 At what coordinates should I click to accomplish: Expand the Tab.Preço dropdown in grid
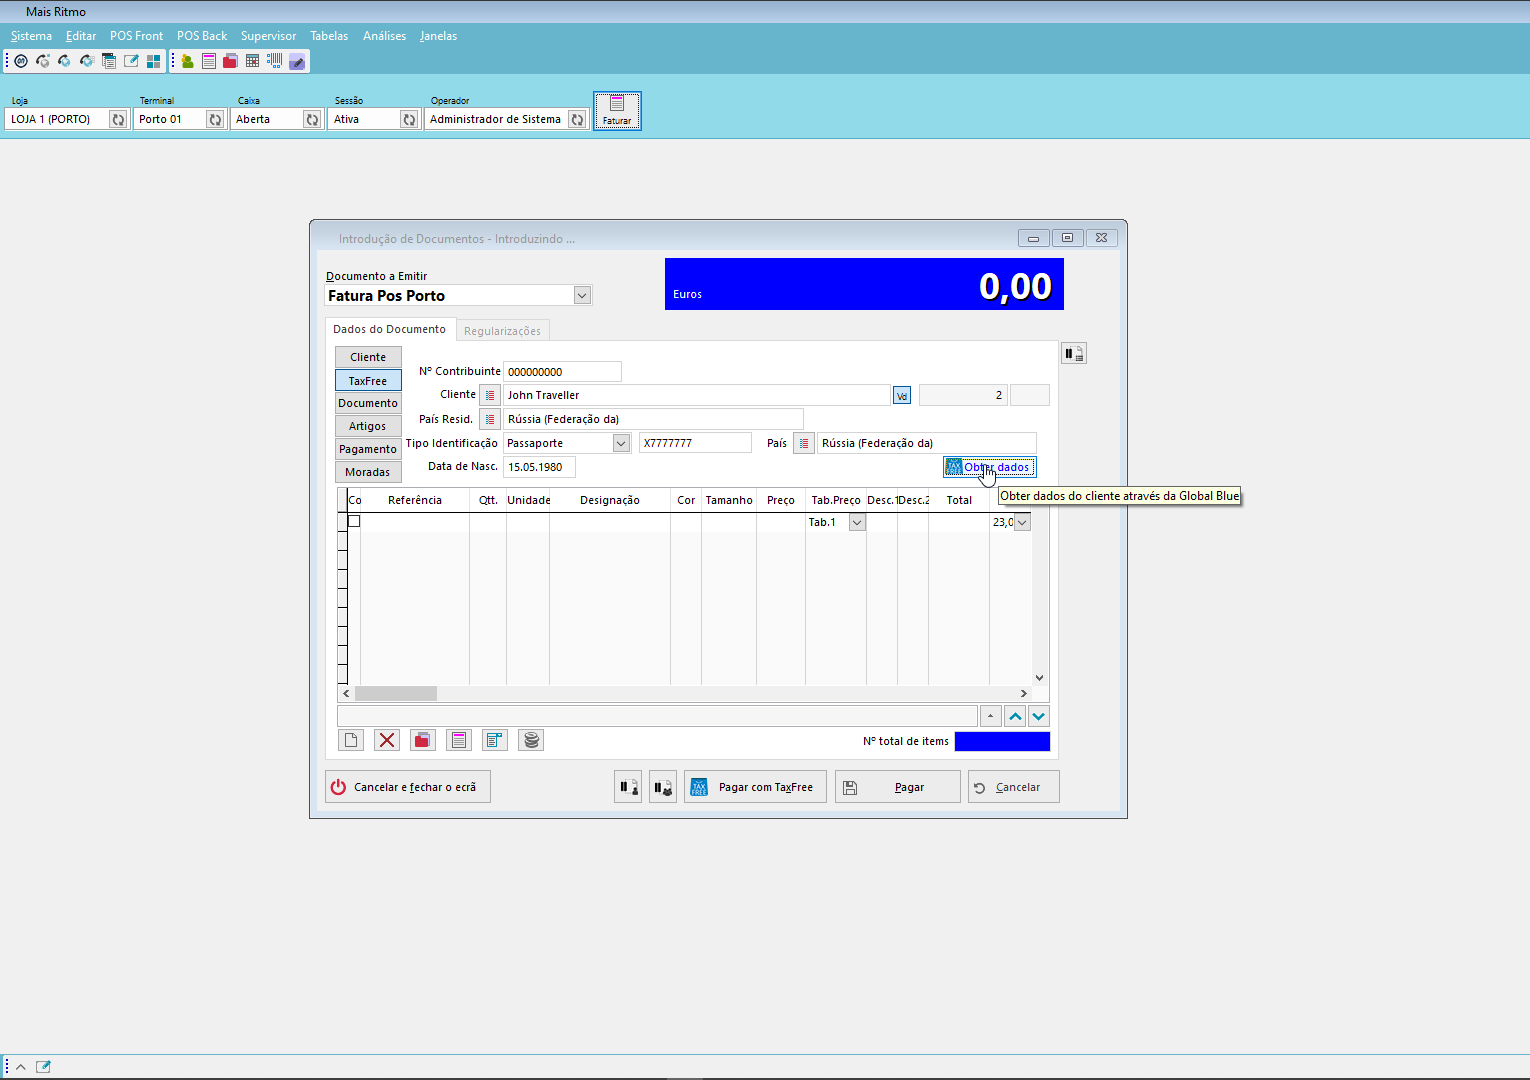pyautogui.click(x=857, y=522)
